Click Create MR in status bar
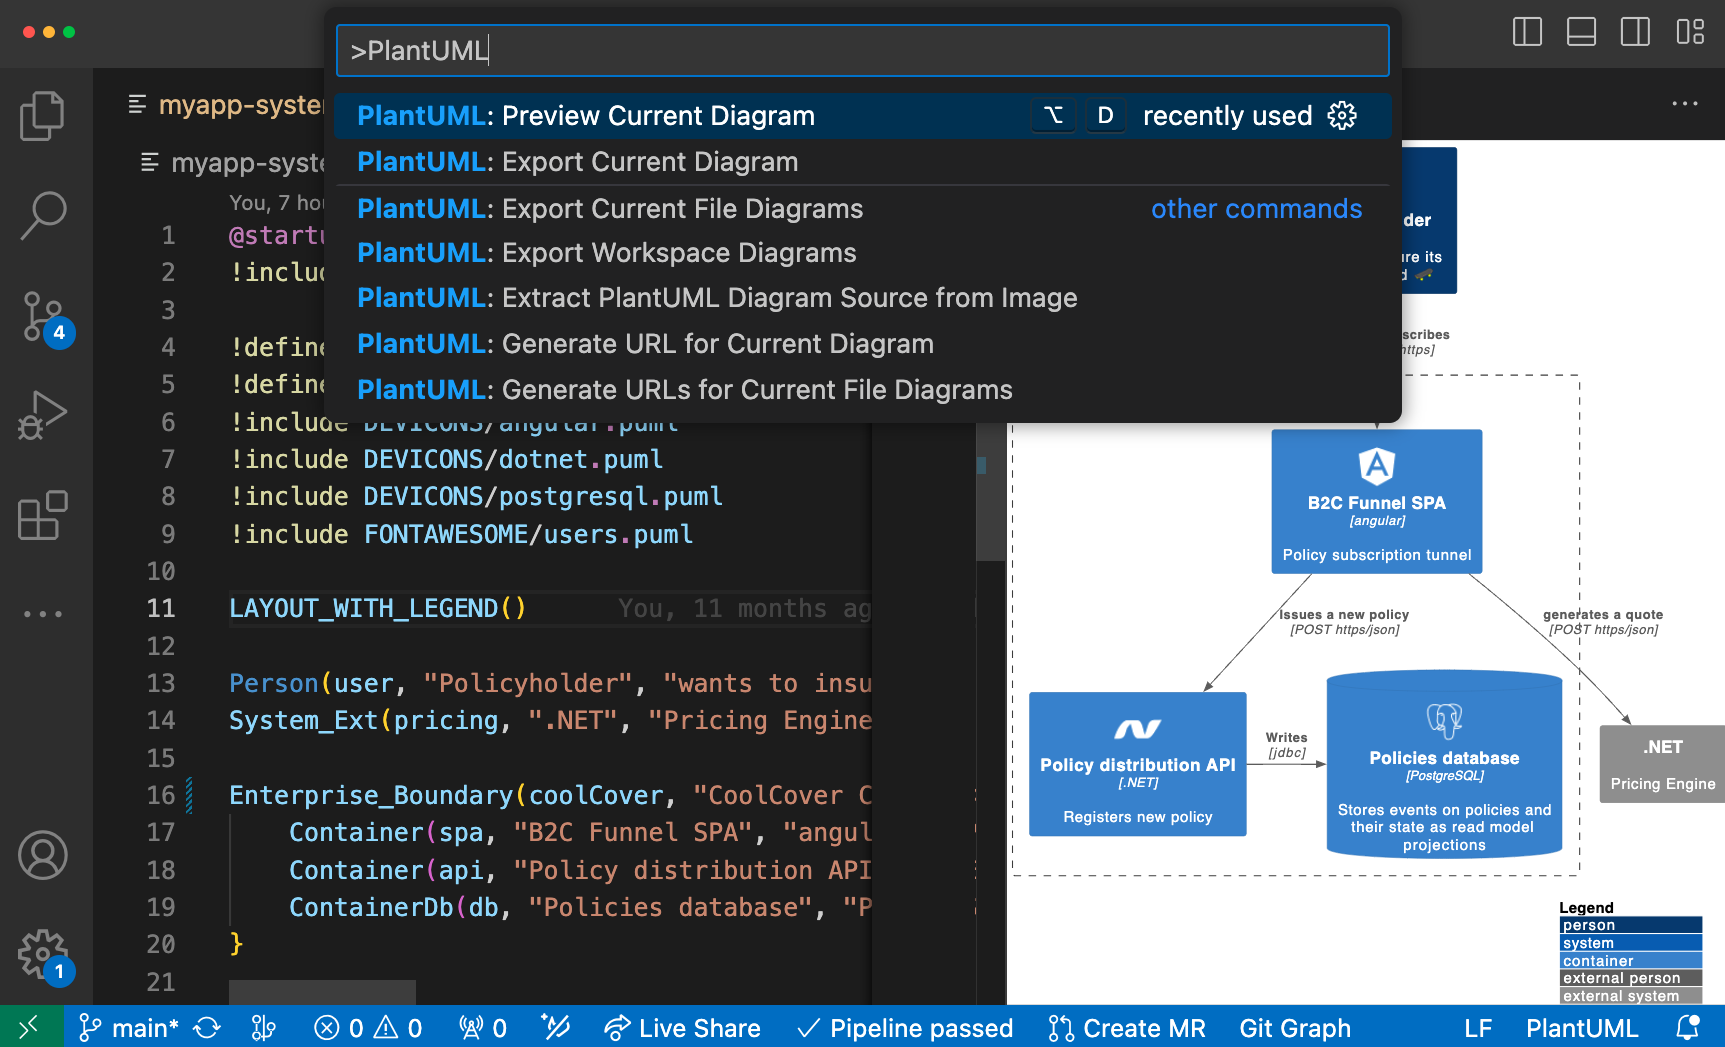 (x=1127, y=1028)
